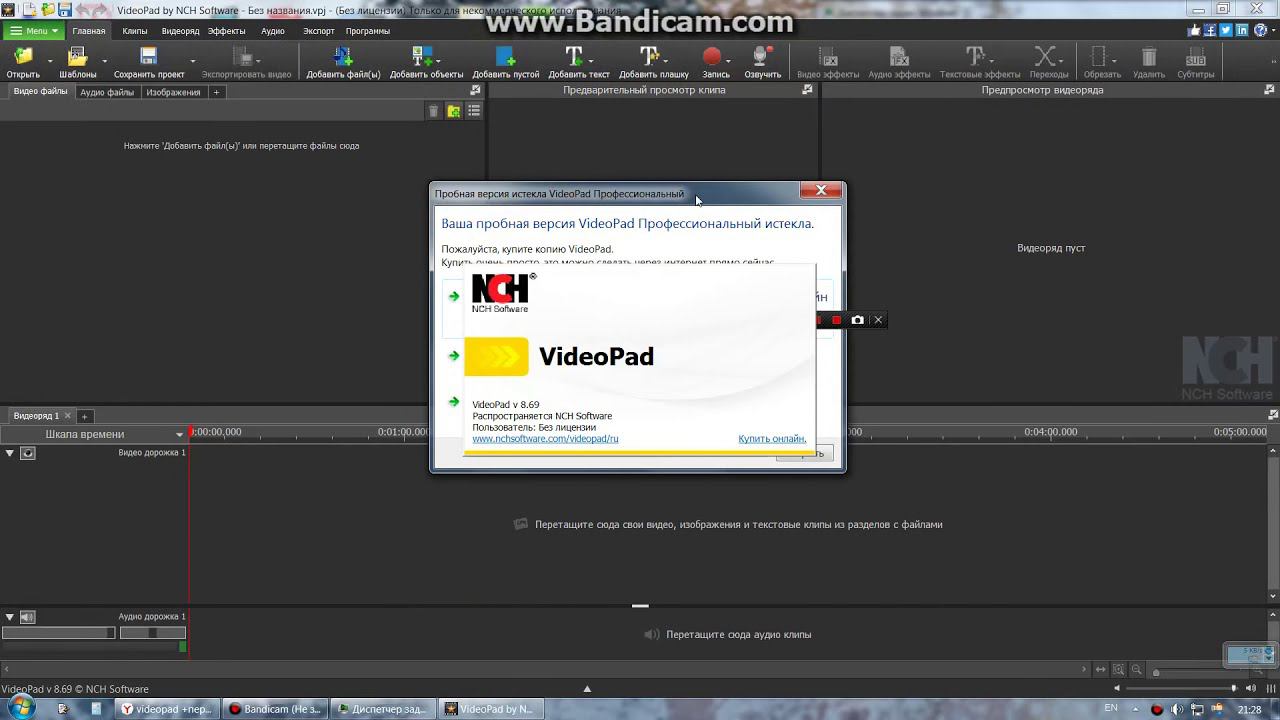
Task: Pop out the media bin panel
Action: (x=476, y=90)
